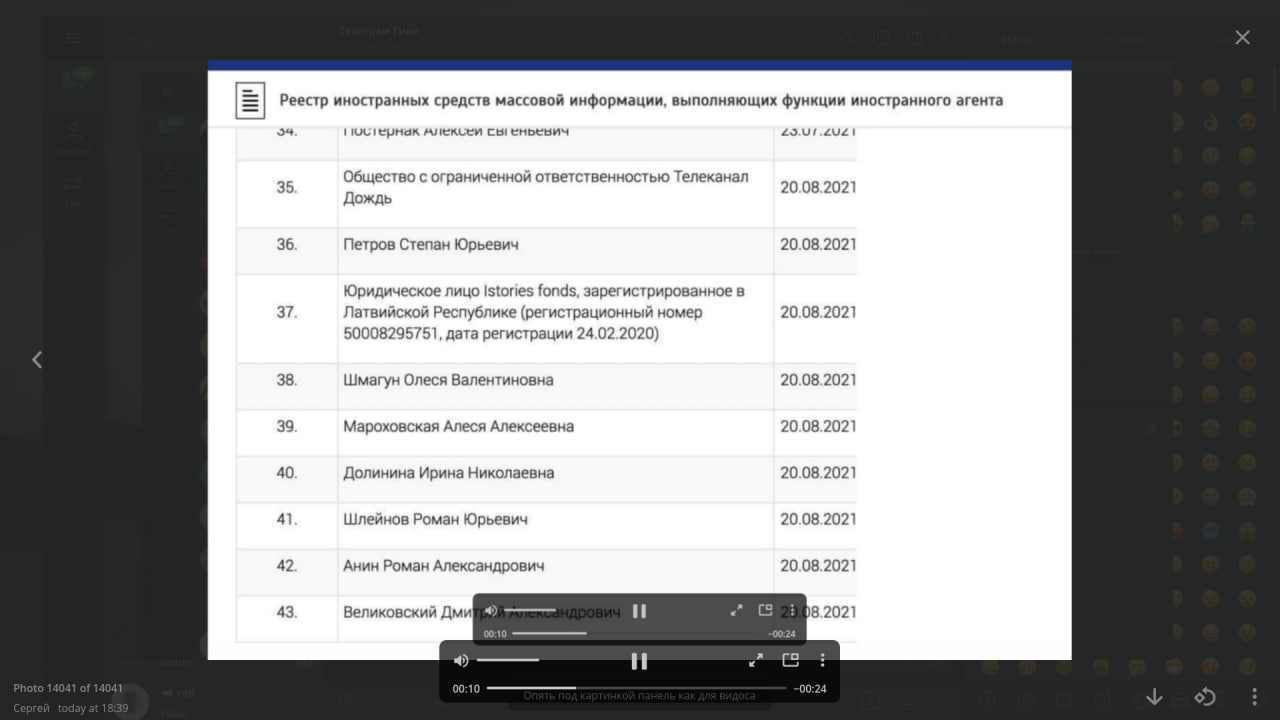Image resolution: width=1280 pixels, height=720 pixels.
Task: Click the registry title "Реестр иностранных средств массовой информации"
Action: point(471,100)
